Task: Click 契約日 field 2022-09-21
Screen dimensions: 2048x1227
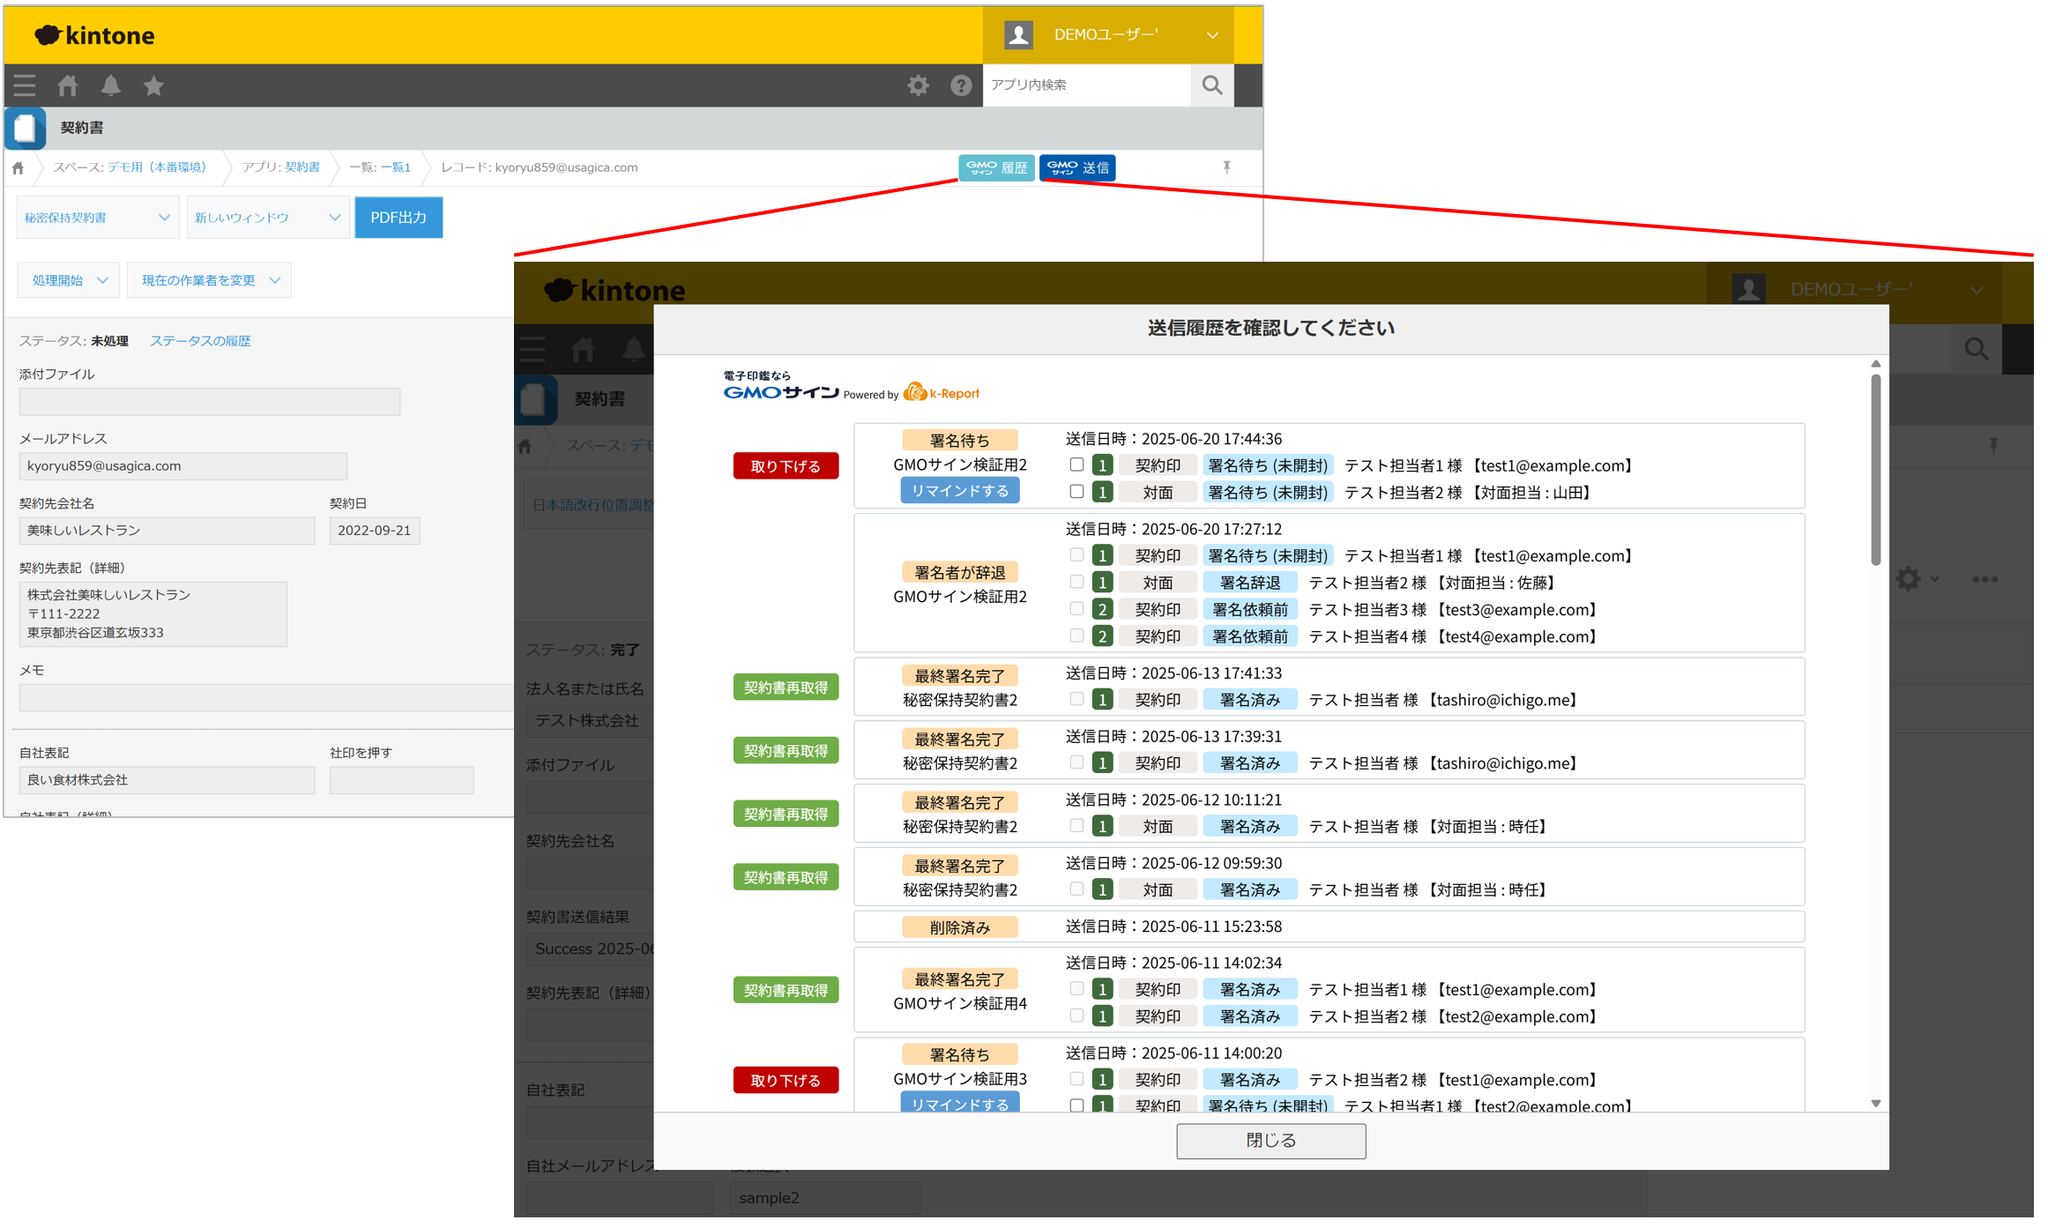Action: [x=374, y=530]
